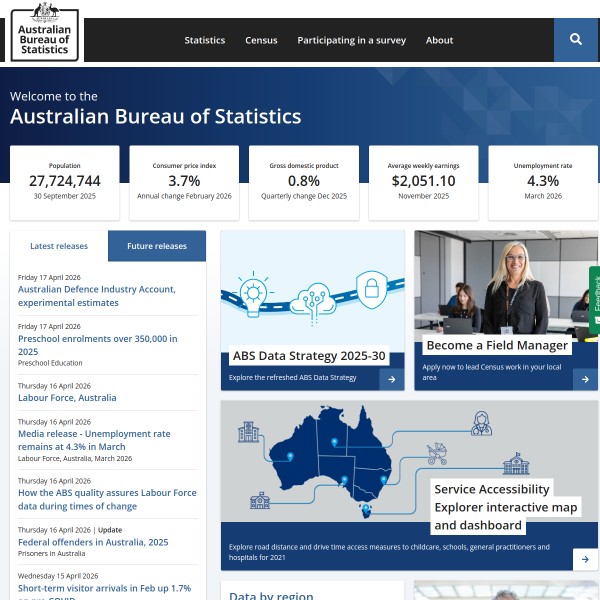Image resolution: width=600 pixels, height=600 pixels.
Task: Open the green Feedback side tab
Action: click(x=594, y=300)
